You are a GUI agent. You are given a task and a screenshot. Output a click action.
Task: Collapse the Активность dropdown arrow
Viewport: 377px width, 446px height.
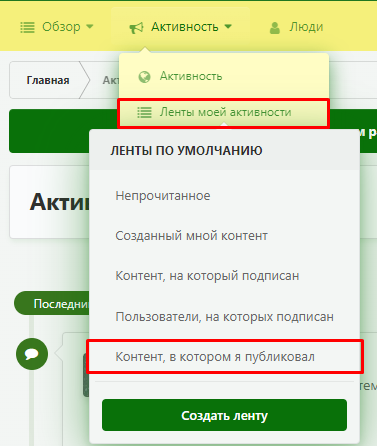pos(228,26)
